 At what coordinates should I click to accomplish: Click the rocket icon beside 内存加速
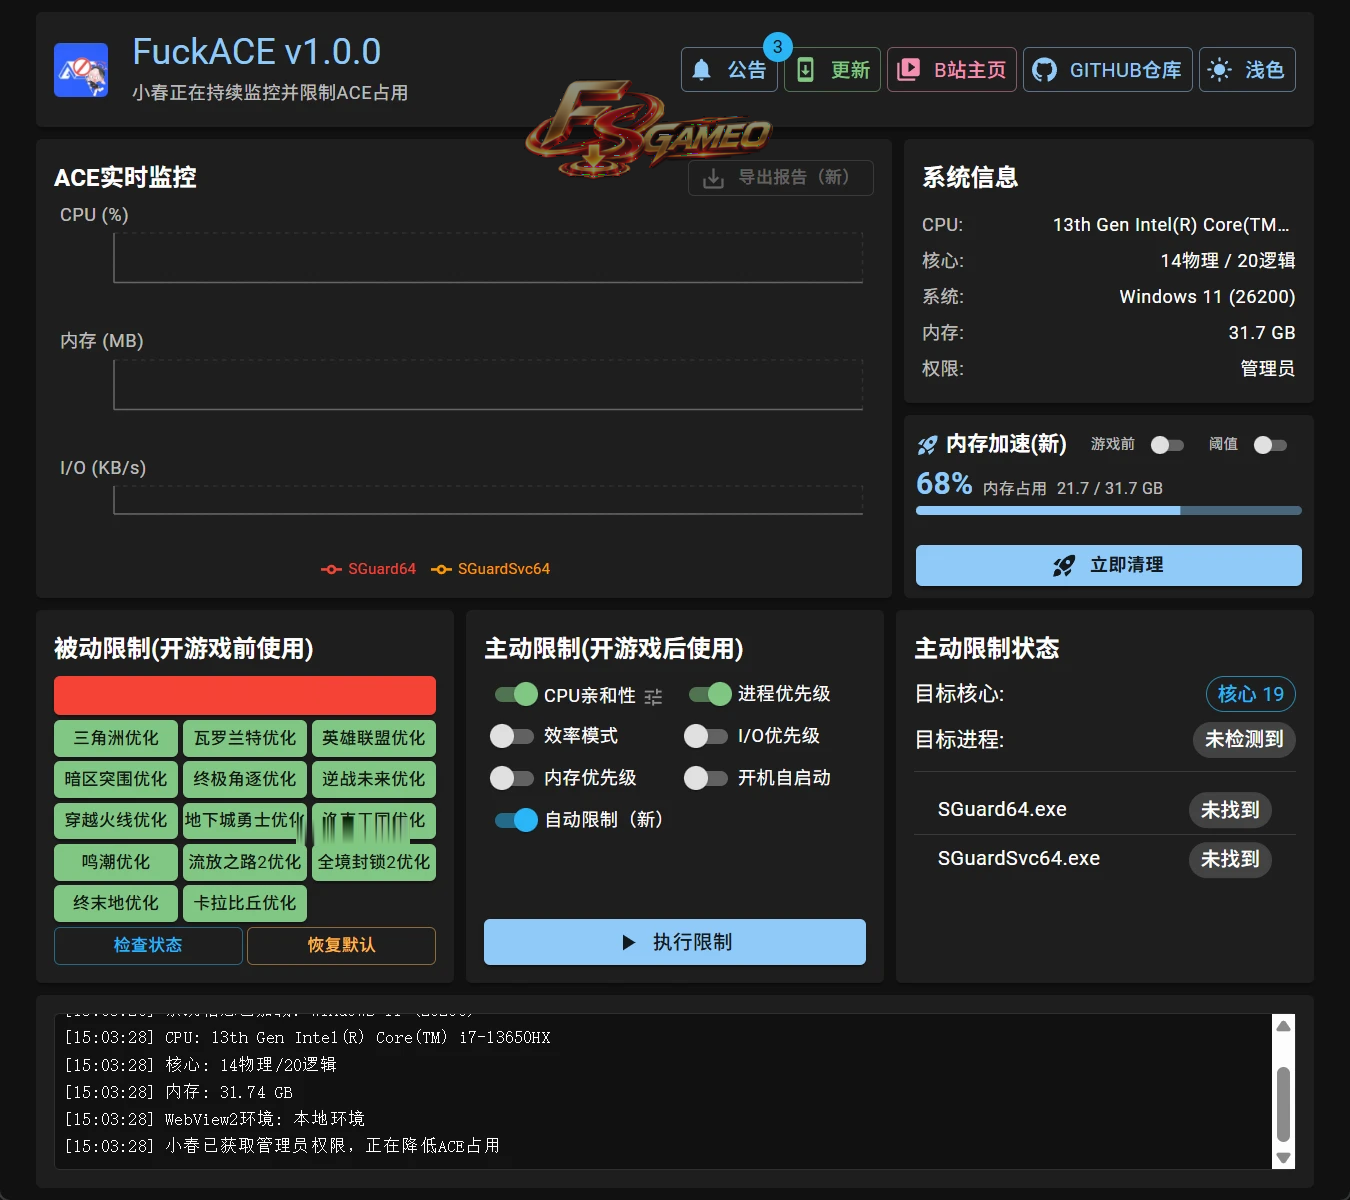click(928, 445)
